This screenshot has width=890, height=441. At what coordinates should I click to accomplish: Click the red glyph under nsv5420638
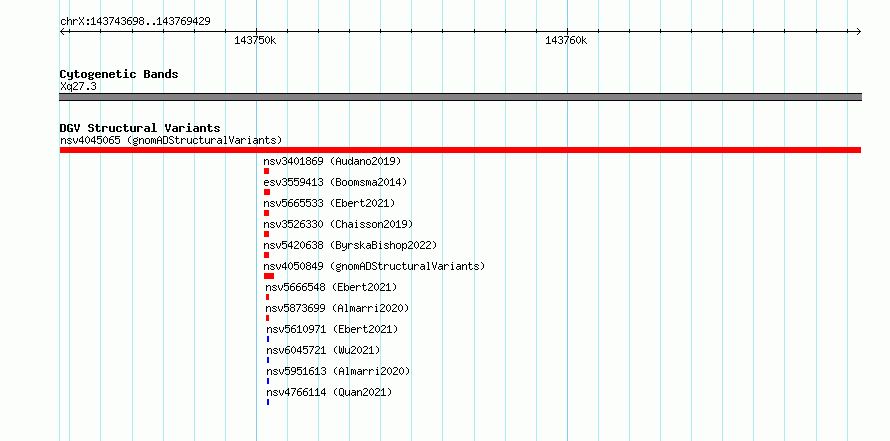point(266,255)
